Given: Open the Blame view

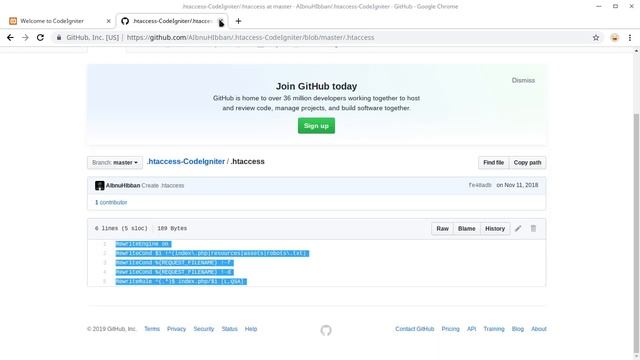Looking at the screenshot, I should [x=467, y=229].
